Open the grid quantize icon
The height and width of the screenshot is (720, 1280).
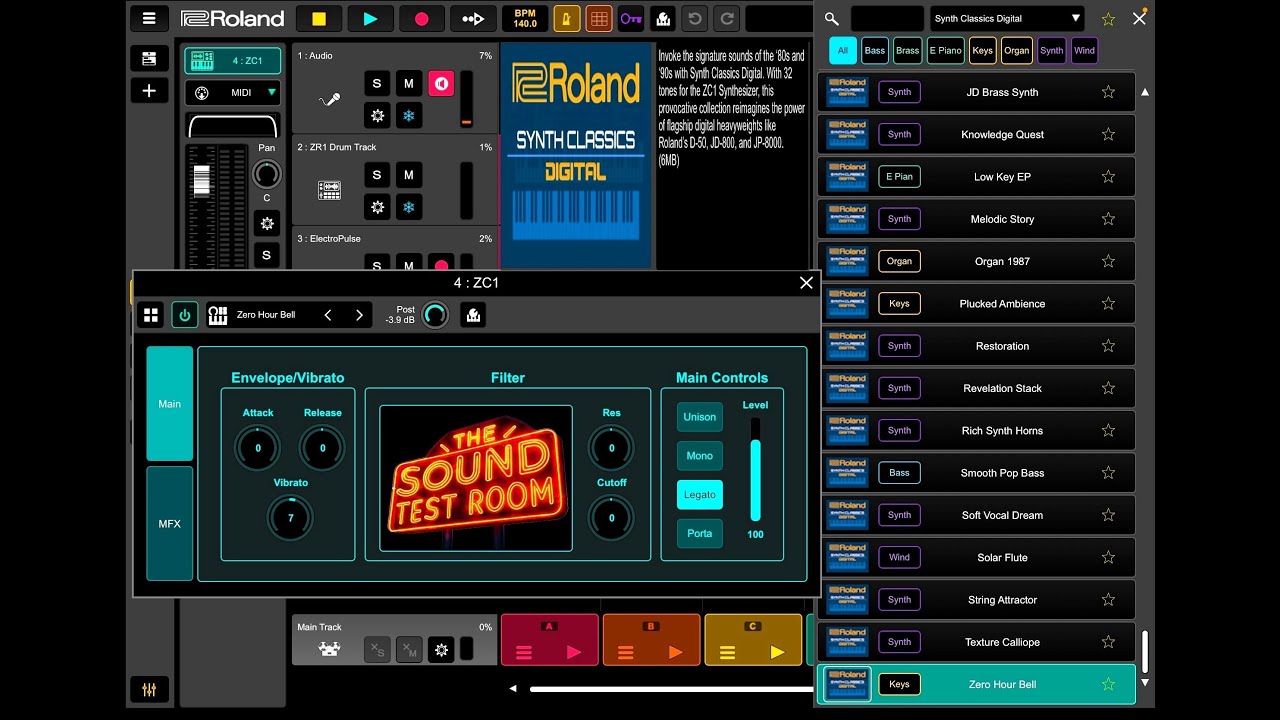coord(599,18)
